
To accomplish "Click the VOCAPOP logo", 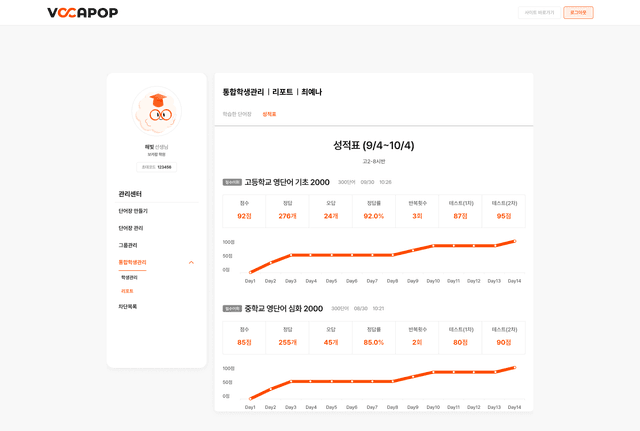I will pyautogui.click(x=82, y=13).
